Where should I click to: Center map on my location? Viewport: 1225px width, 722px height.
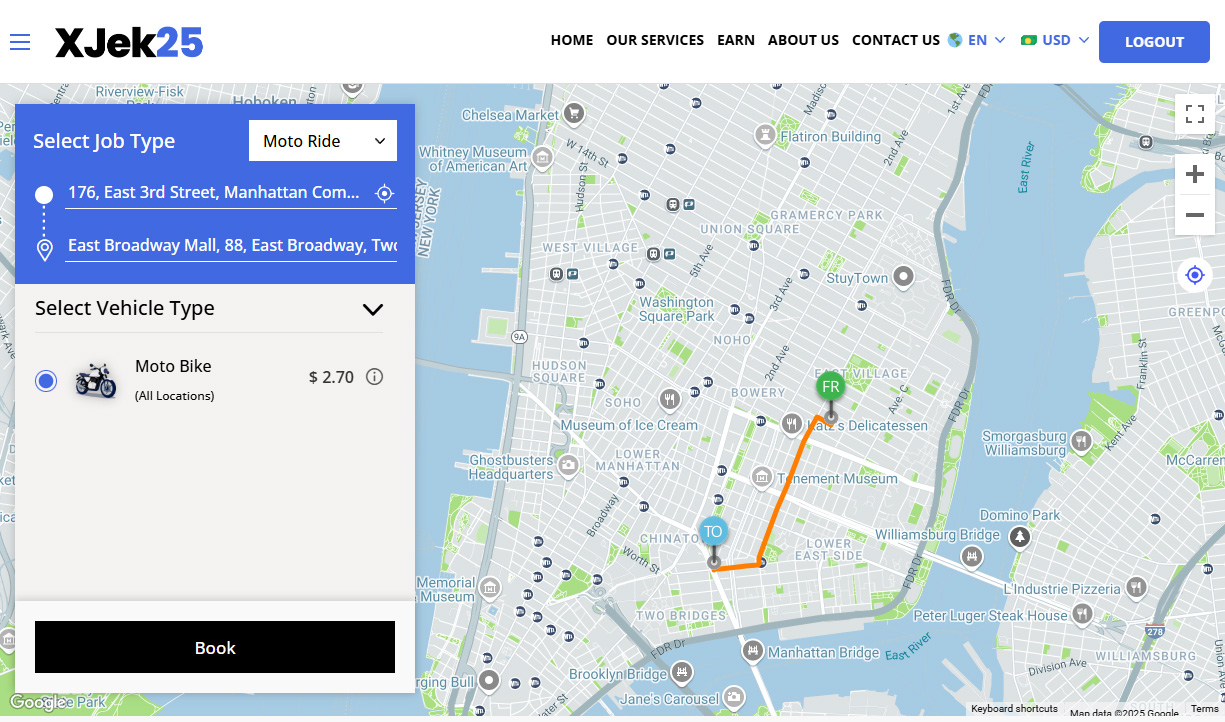1194,274
